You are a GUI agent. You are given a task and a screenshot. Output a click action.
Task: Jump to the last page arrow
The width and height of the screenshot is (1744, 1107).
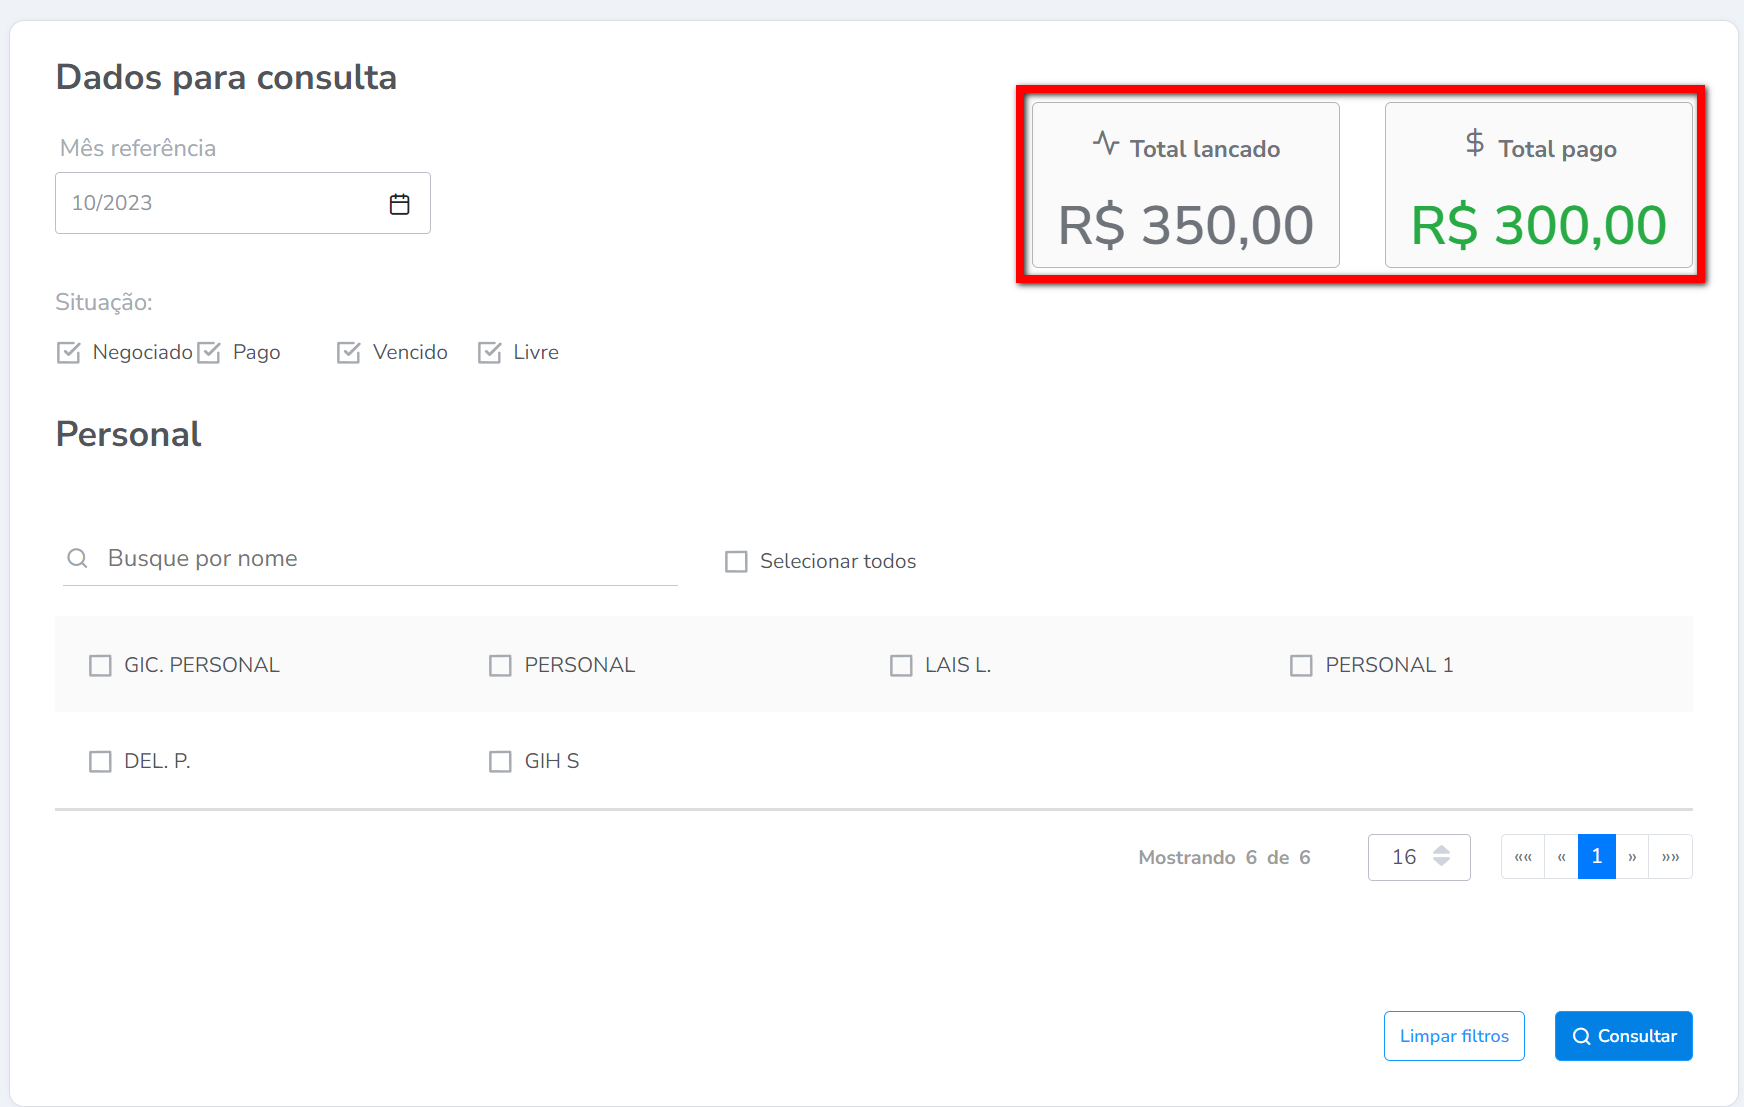pyautogui.click(x=1670, y=857)
